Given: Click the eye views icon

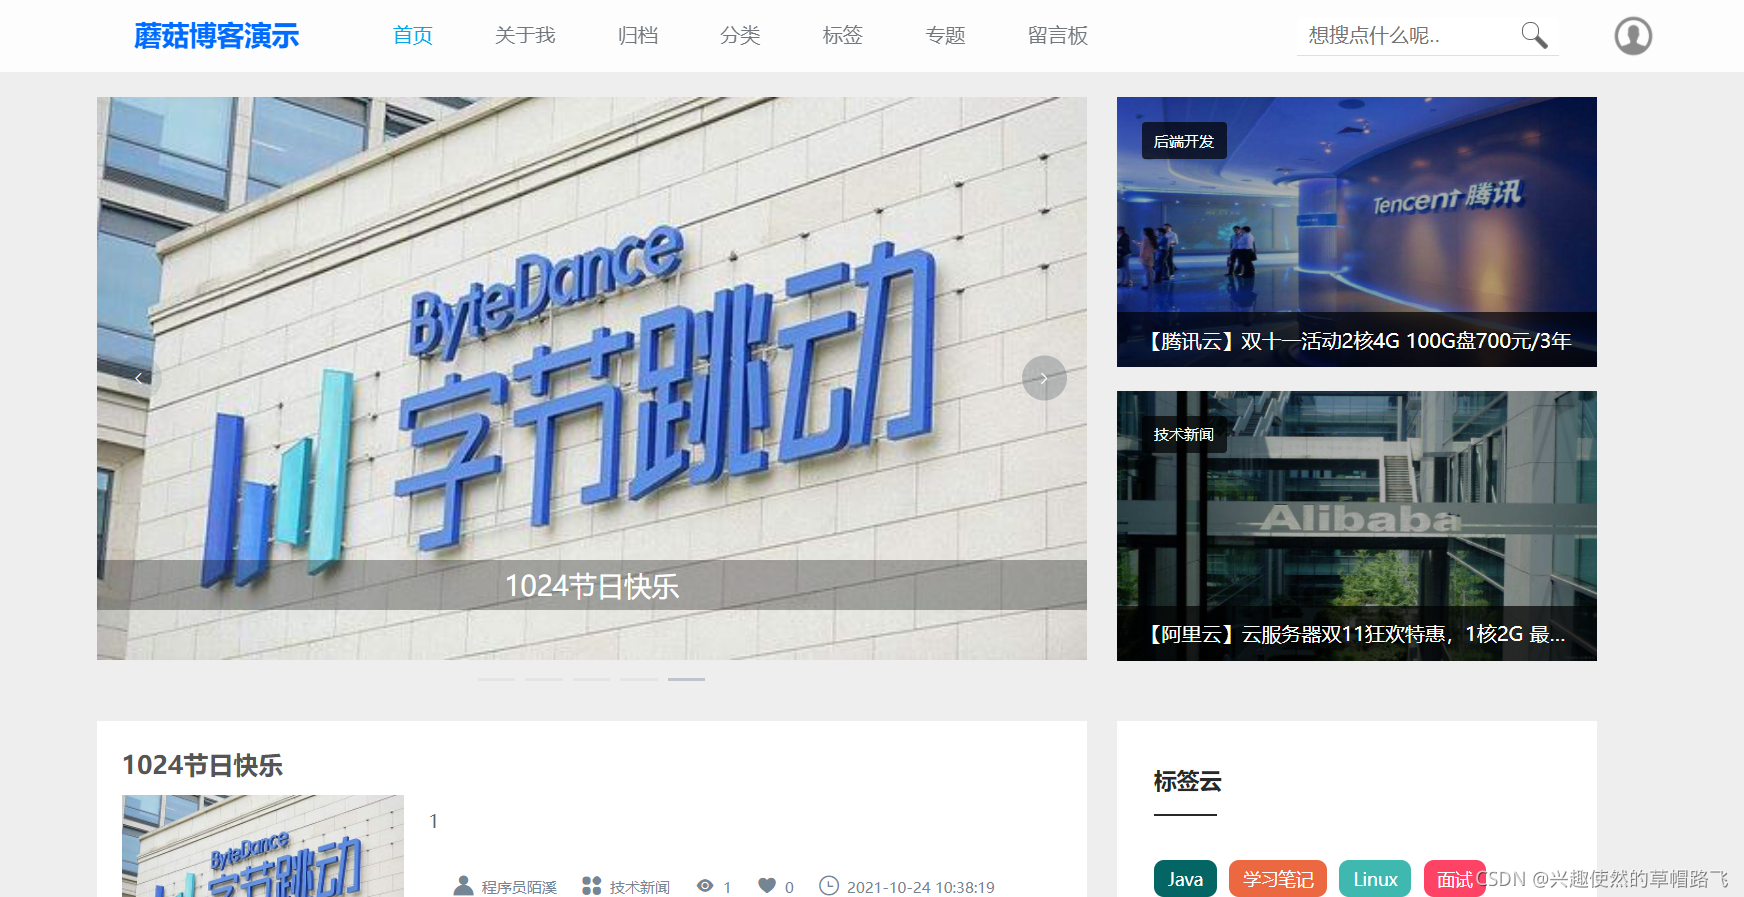Looking at the screenshot, I should click(x=705, y=886).
